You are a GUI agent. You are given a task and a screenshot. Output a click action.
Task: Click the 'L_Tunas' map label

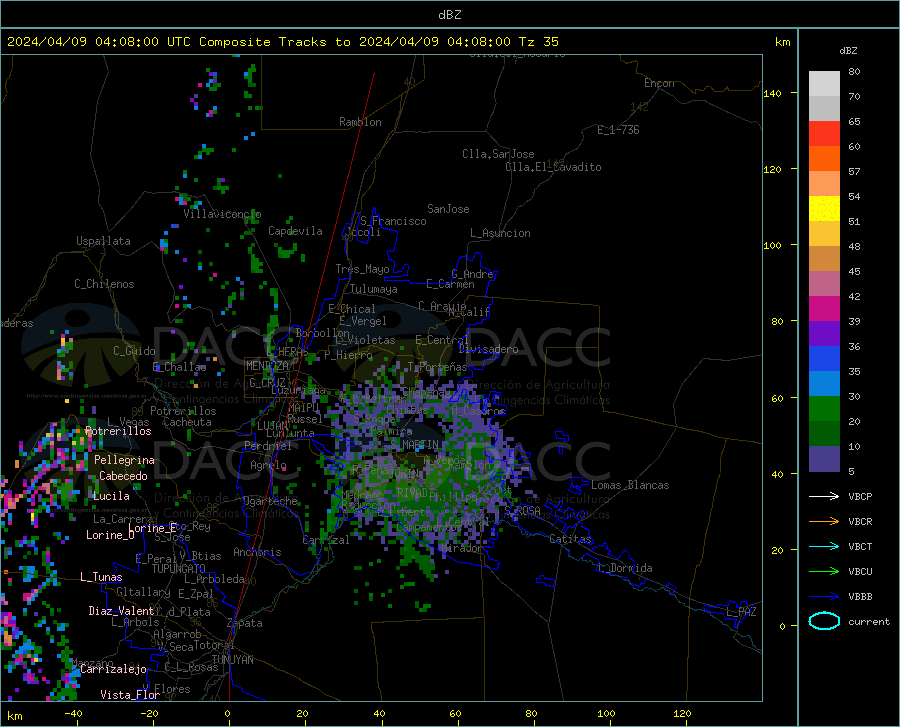101,577
